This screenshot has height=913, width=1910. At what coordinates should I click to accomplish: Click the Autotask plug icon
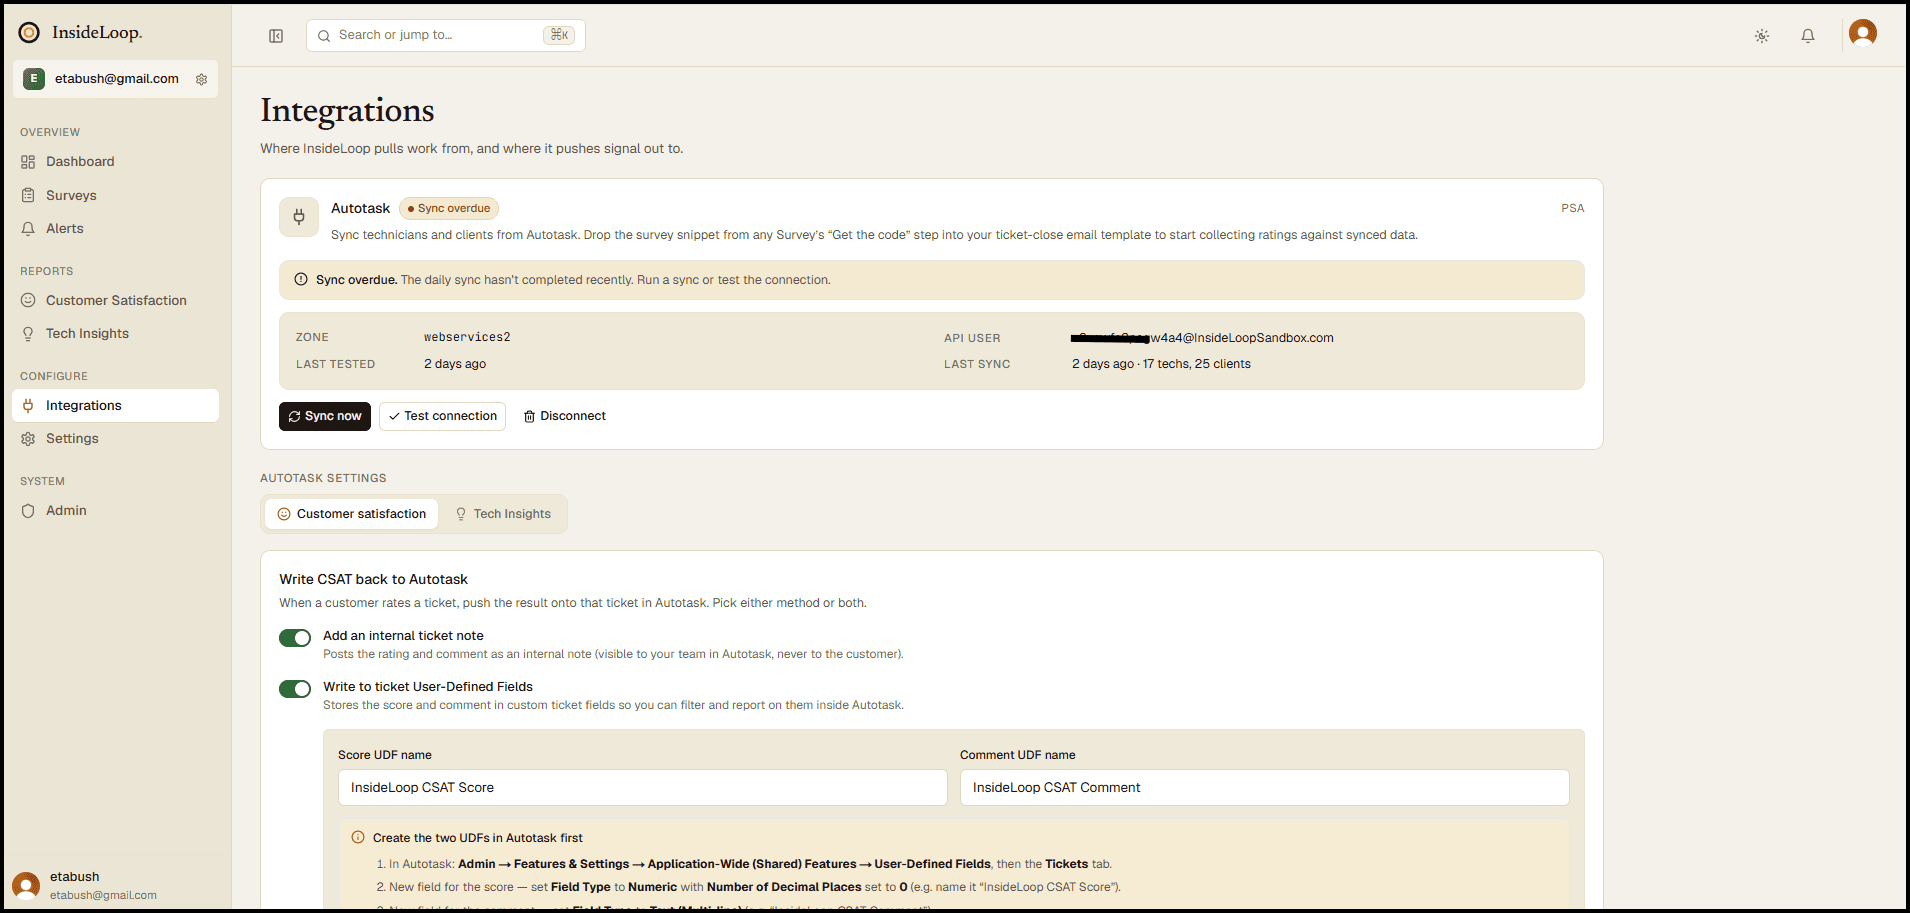click(x=299, y=217)
